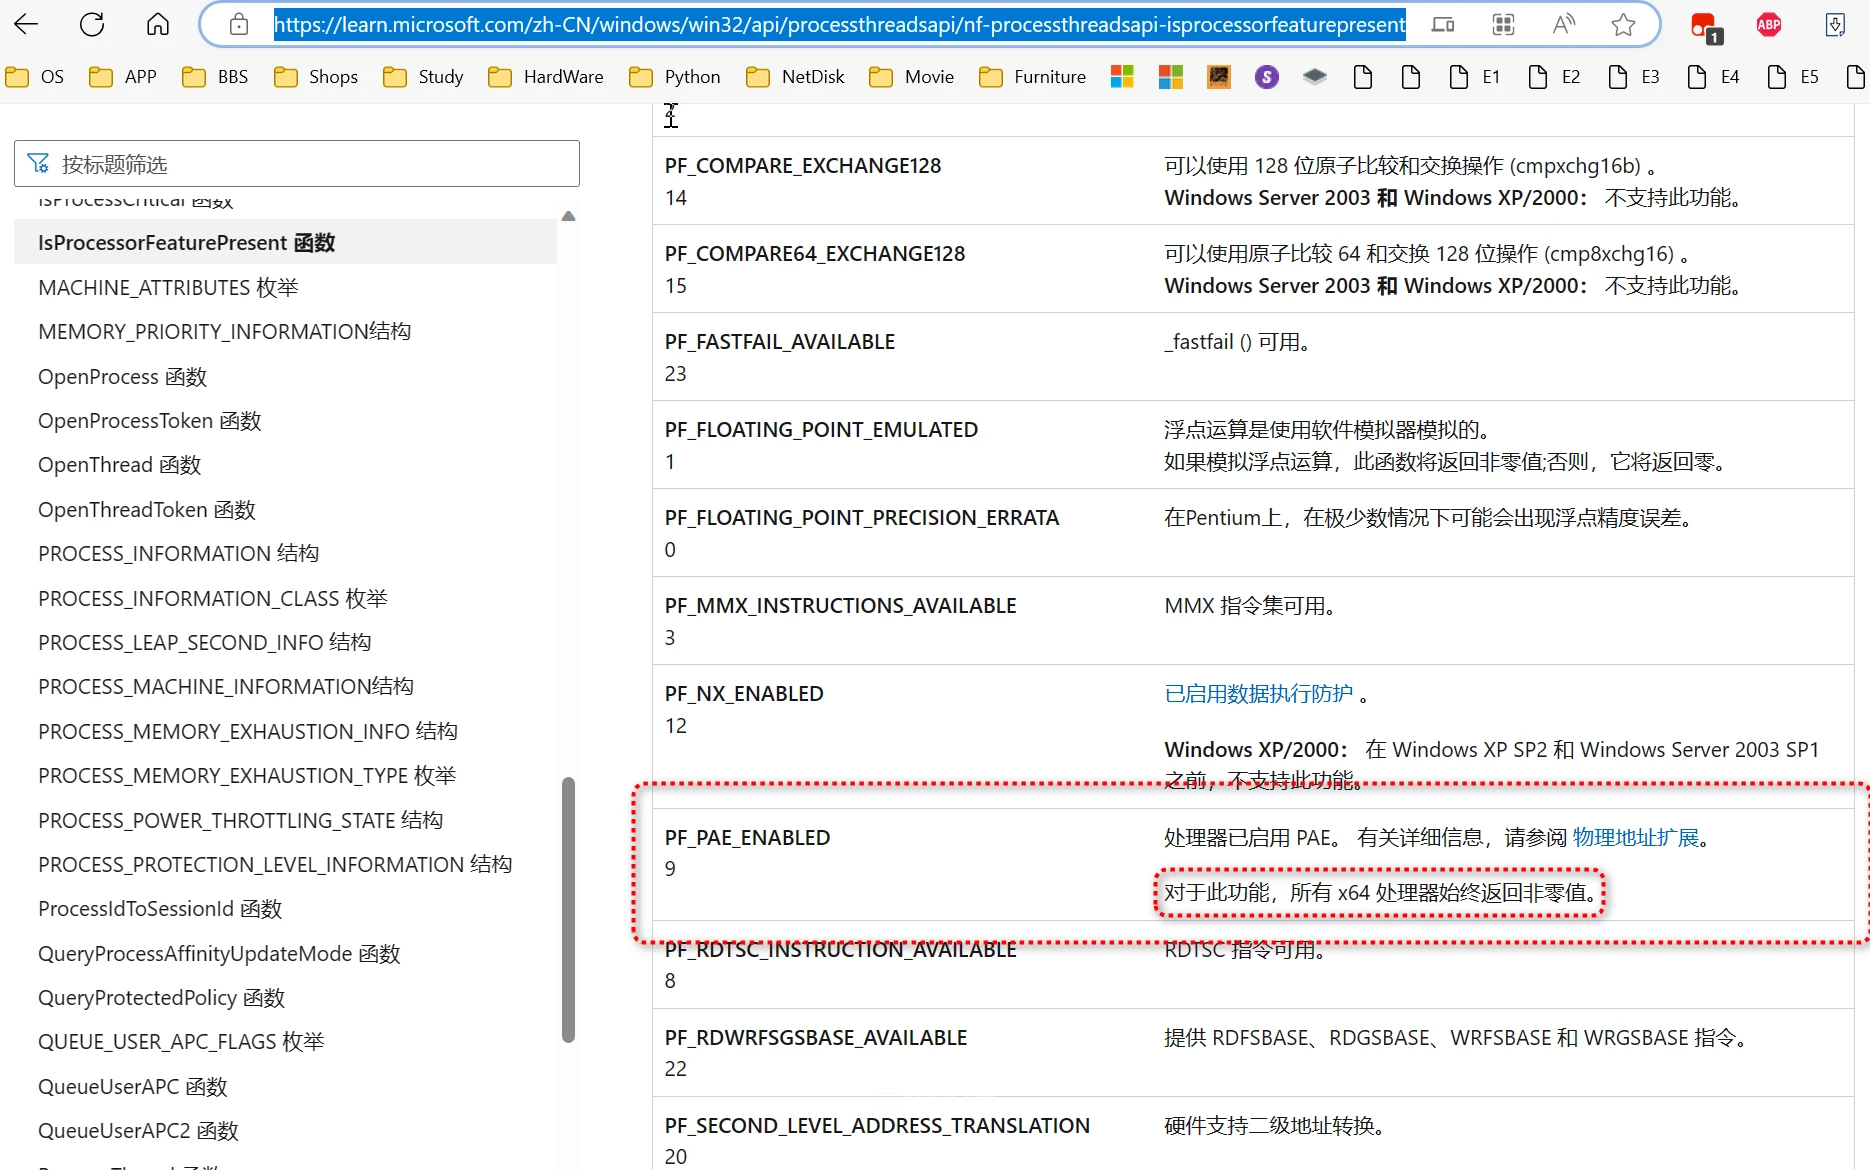Open QUEUE_USER_APC_FLAGS 枚举 in the sidebar
The height and width of the screenshot is (1170, 1870).
coord(181,1042)
